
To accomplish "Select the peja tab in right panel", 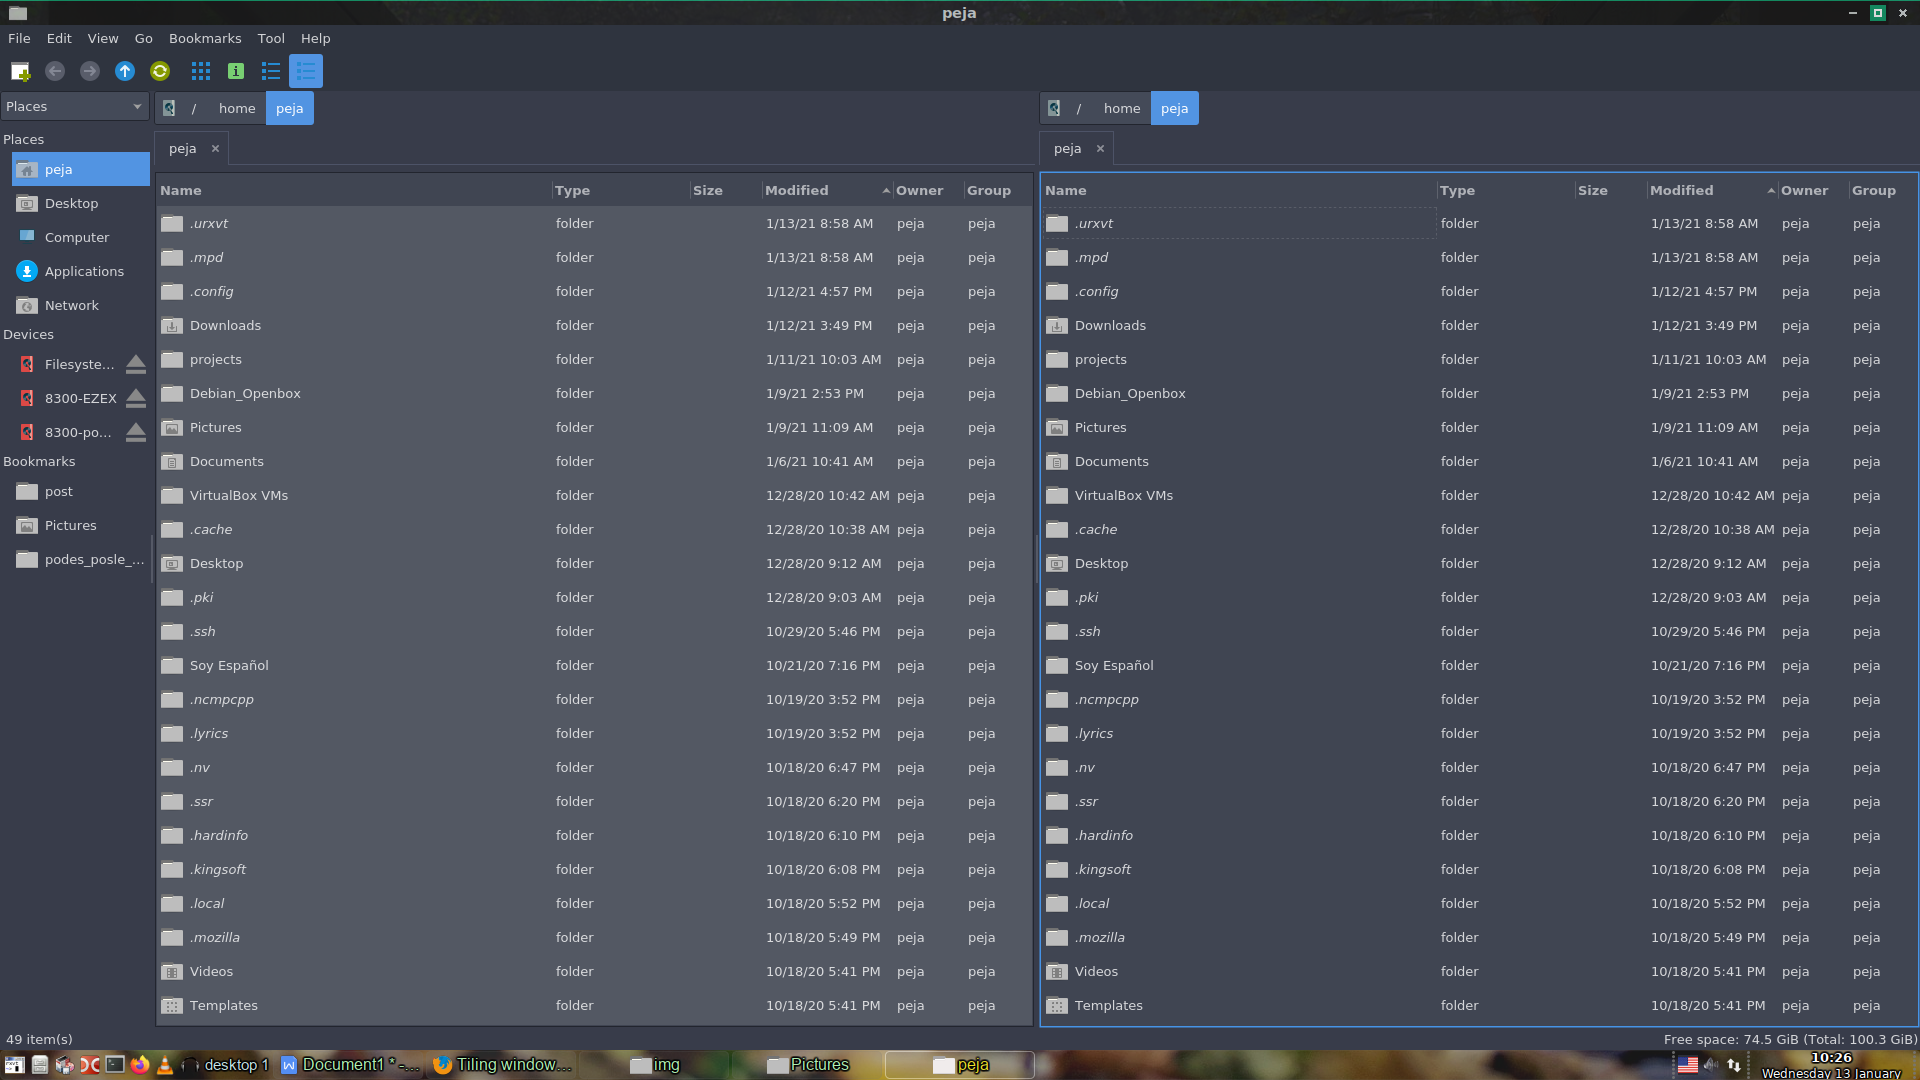I will click(x=1065, y=148).
